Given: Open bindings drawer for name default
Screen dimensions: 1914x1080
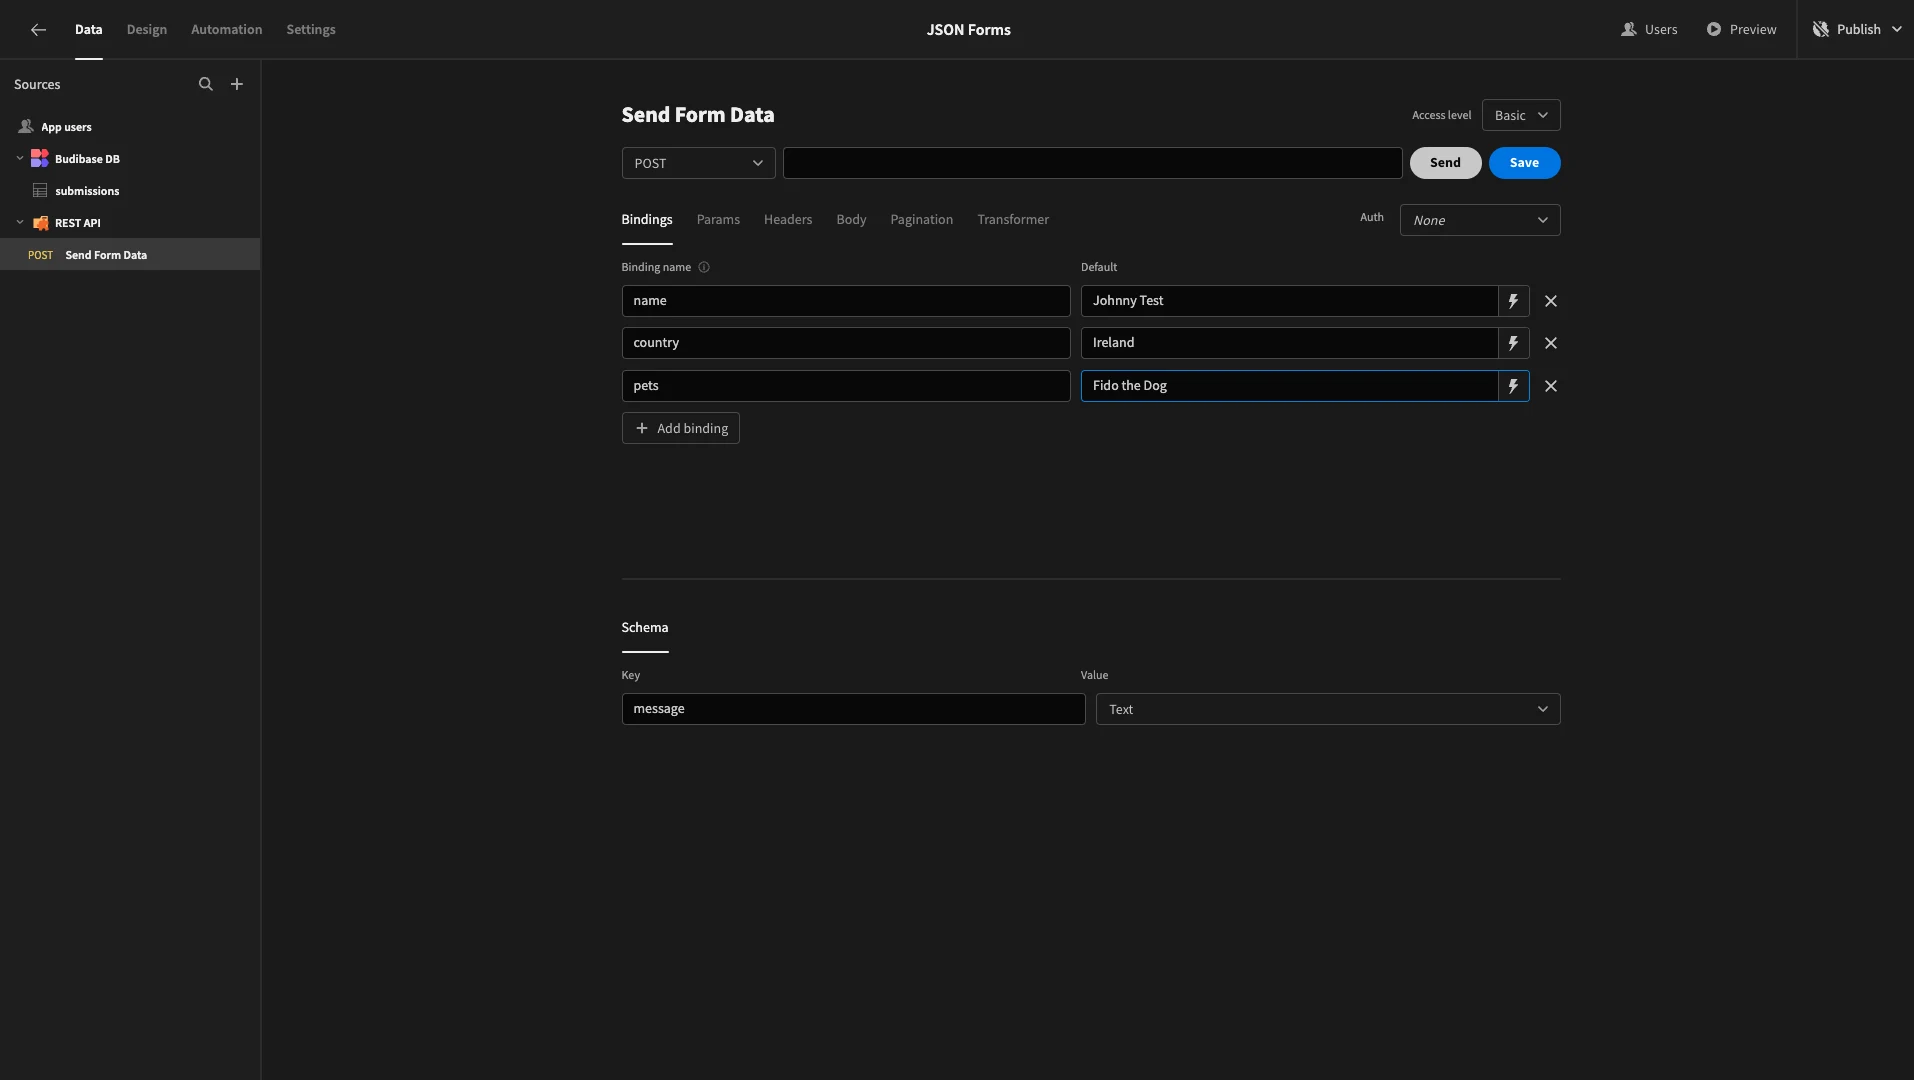Looking at the screenshot, I should 1513,300.
